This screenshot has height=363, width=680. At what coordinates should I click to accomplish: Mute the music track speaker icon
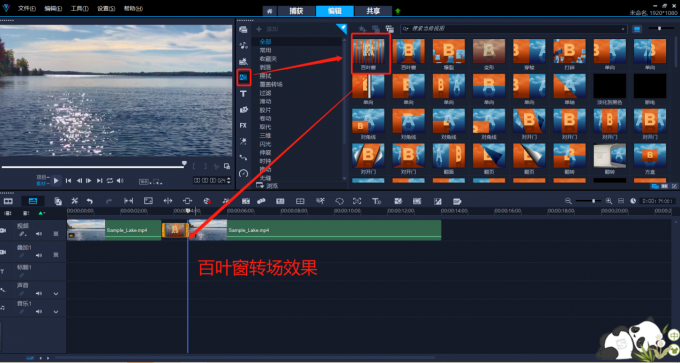coord(39,311)
